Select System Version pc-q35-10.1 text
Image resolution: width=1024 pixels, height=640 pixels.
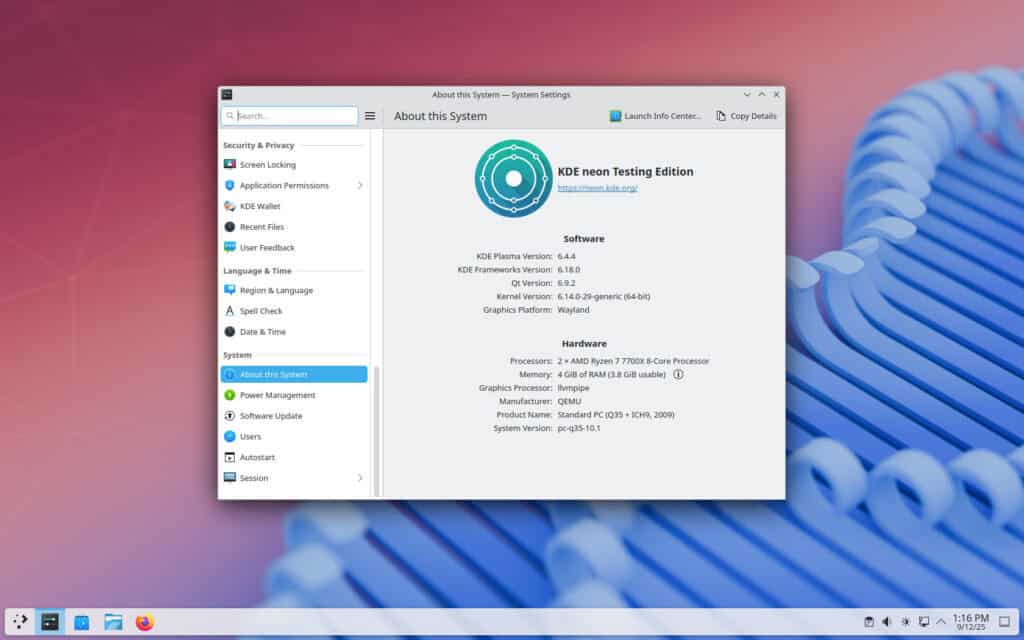[579, 428]
